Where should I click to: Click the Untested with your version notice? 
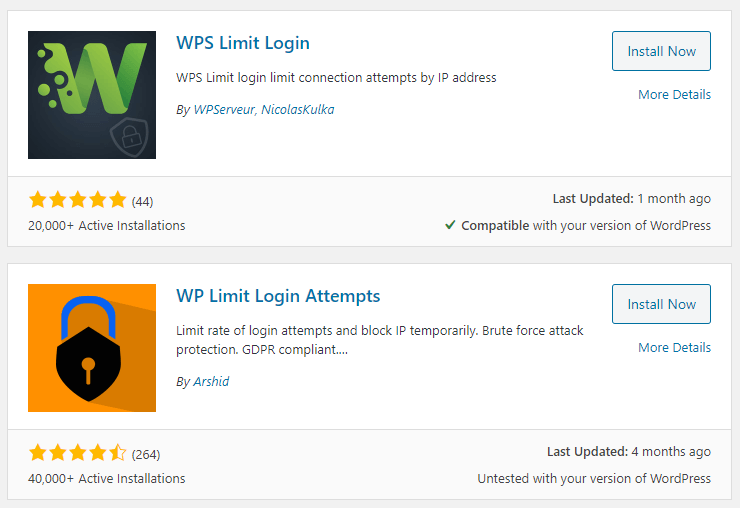(x=594, y=479)
